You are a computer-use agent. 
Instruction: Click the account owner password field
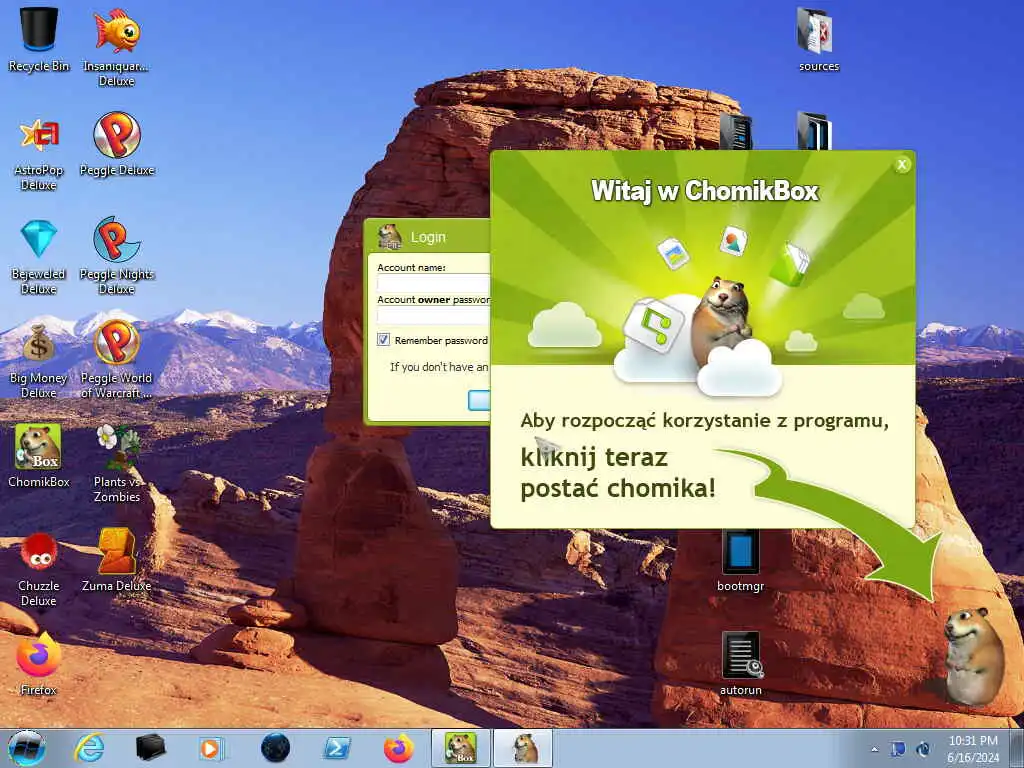434,315
